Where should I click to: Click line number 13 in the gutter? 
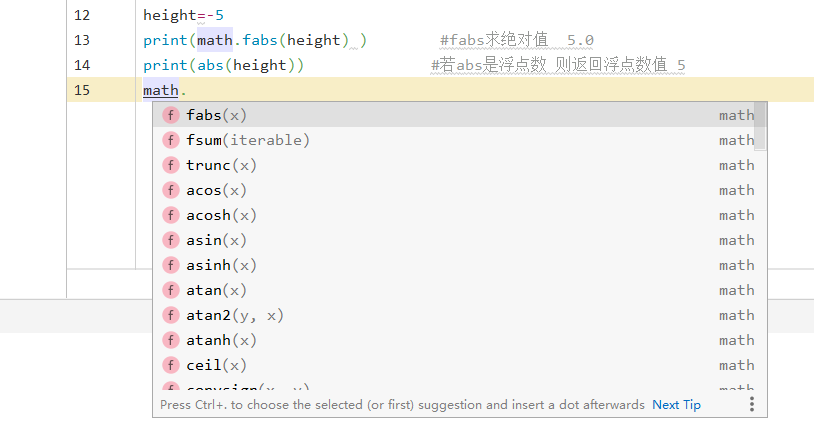(82, 40)
